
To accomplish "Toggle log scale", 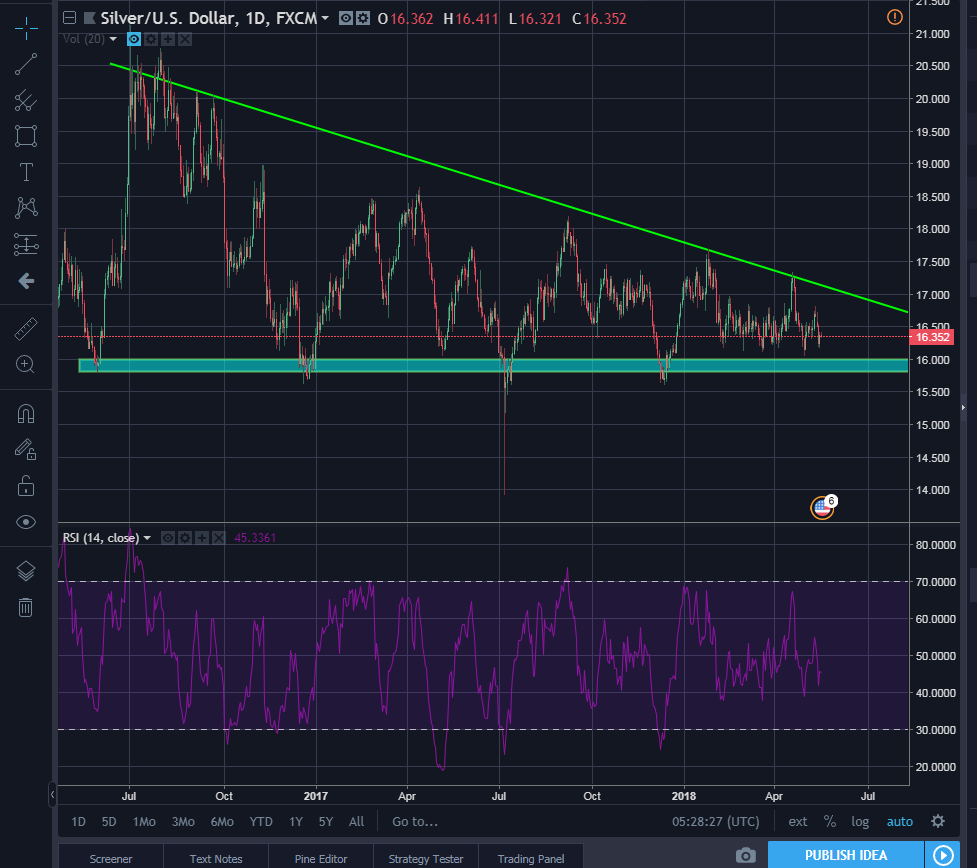I will coord(860,822).
